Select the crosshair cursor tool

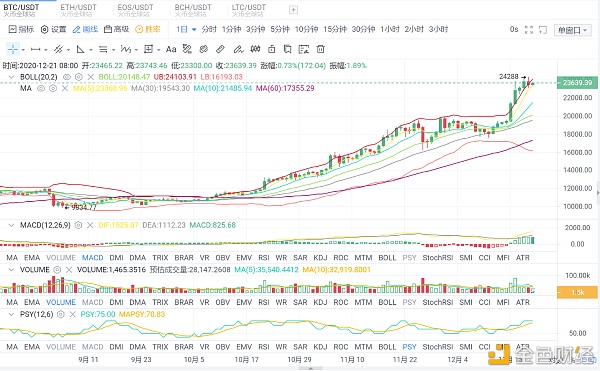pos(13,49)
